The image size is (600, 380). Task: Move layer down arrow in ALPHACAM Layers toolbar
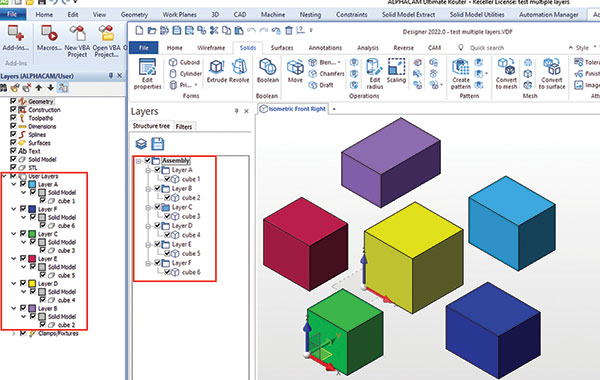coord(51,88)
